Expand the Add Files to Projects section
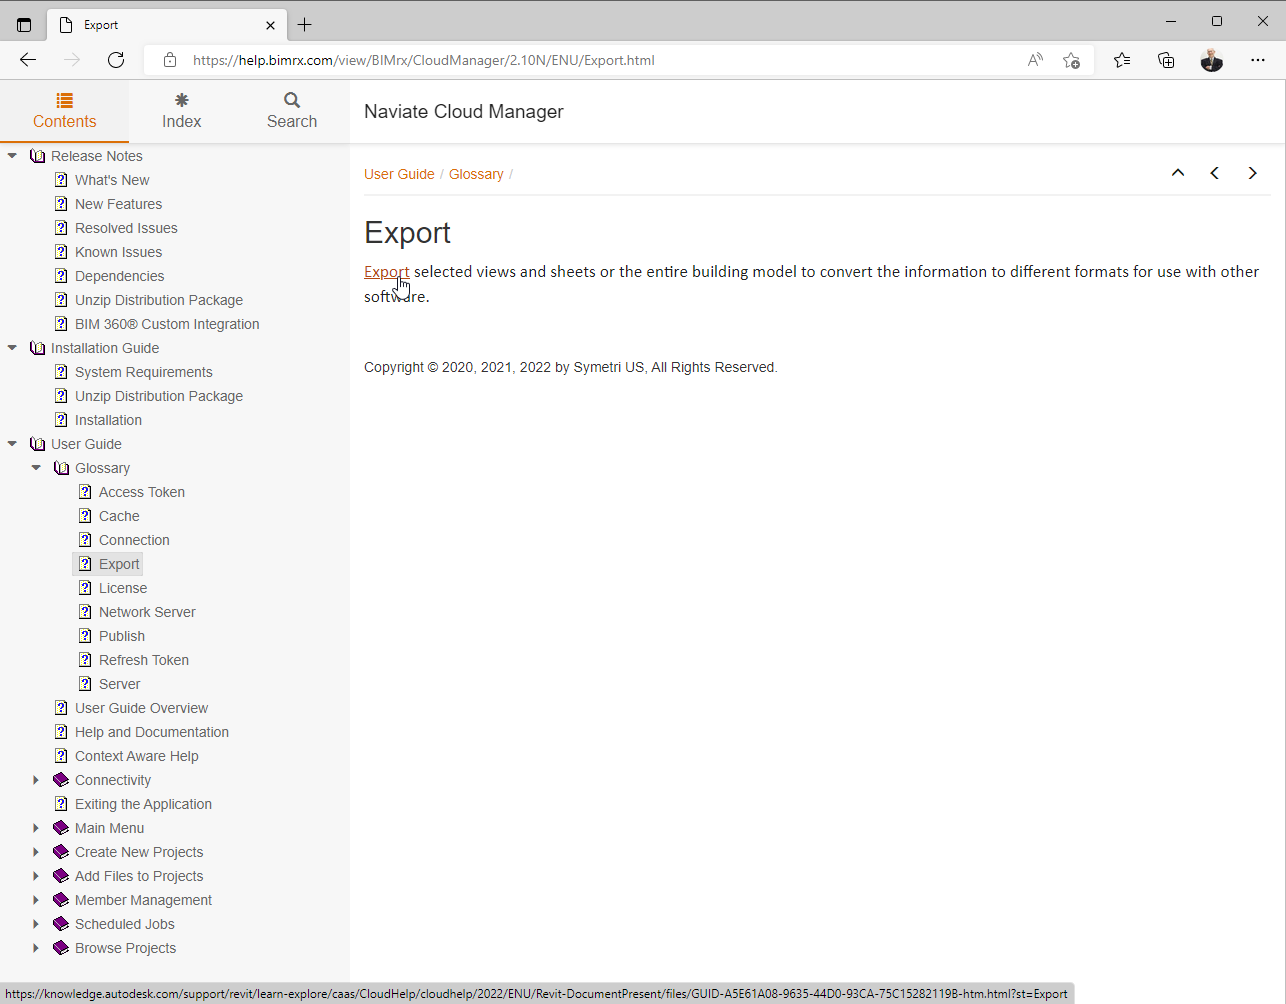Screen dimensions: 1286x1004 click(36, 876)
